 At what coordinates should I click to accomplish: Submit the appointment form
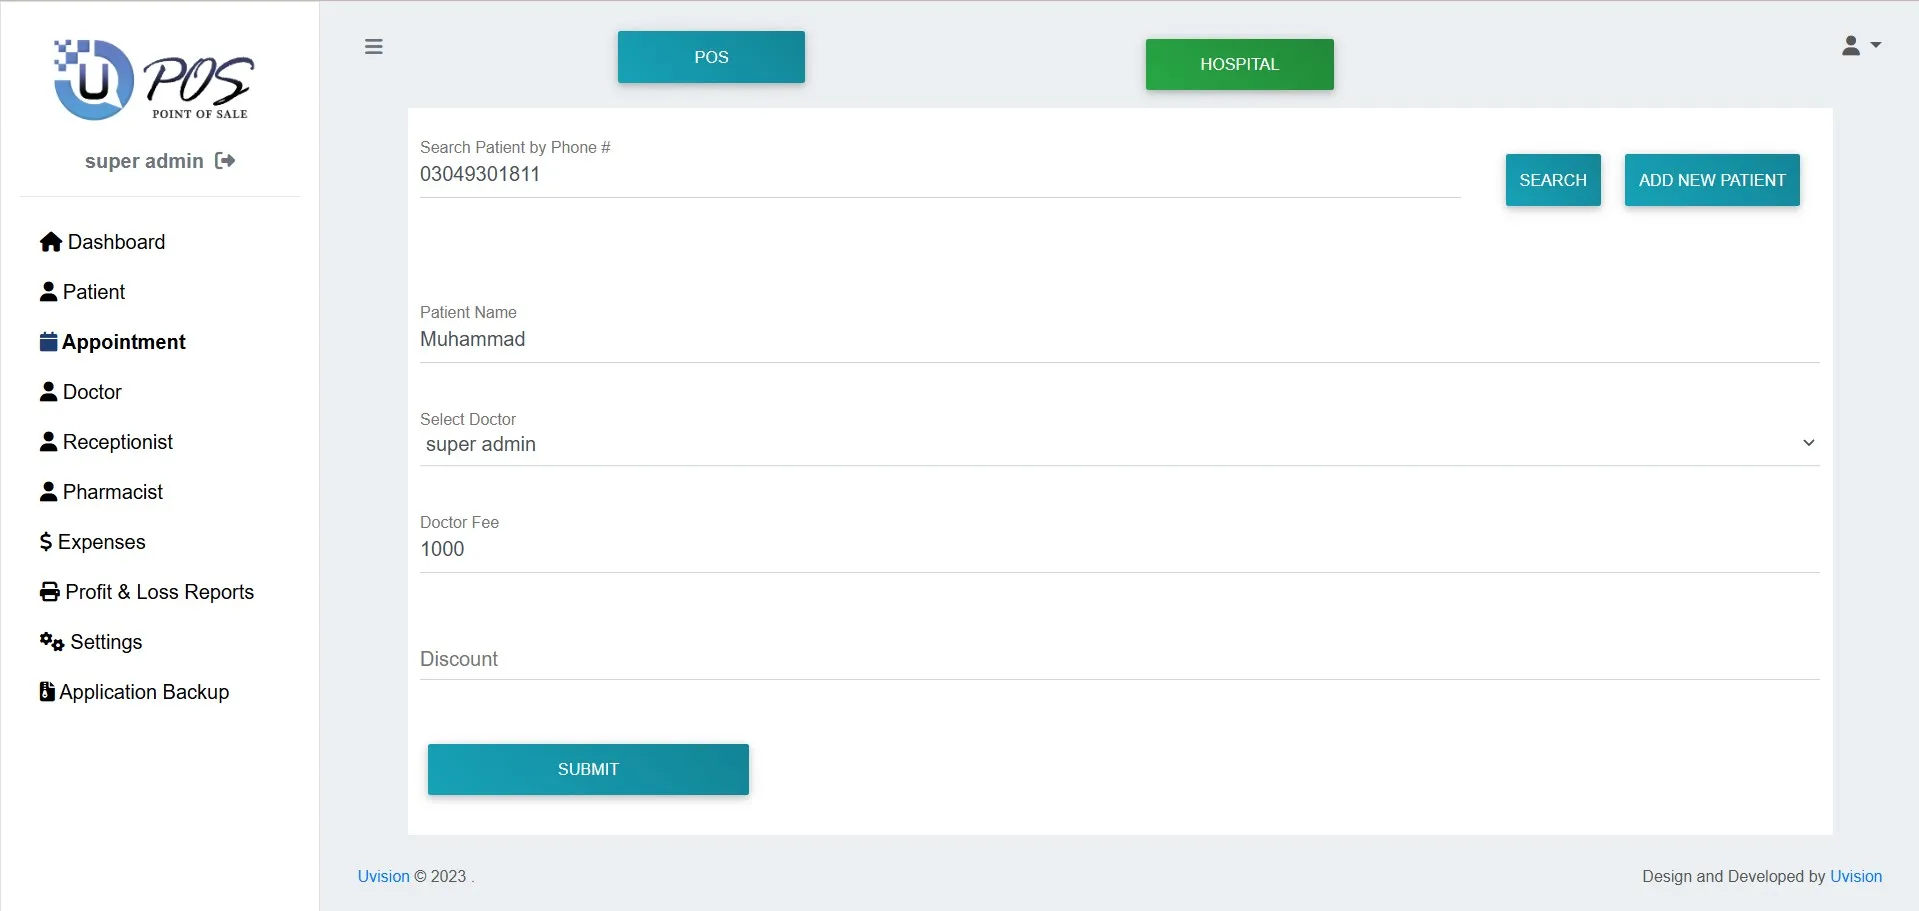588,769
